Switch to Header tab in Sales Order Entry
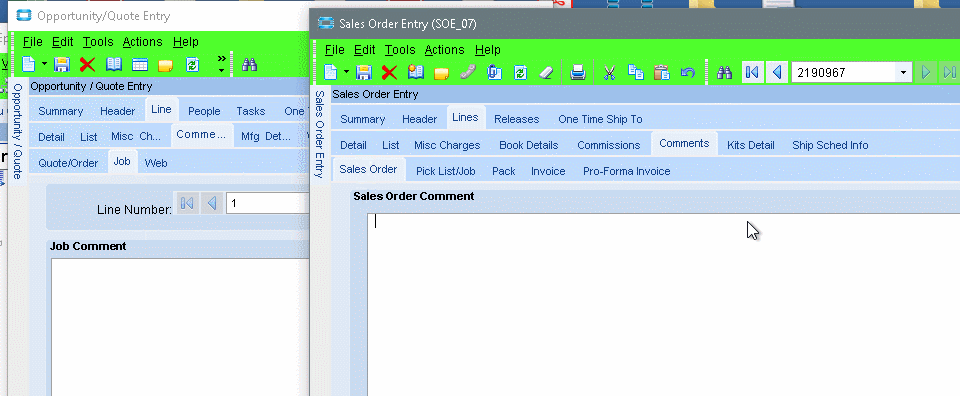This screenshot has height=396, width=960. click(419, 119)
